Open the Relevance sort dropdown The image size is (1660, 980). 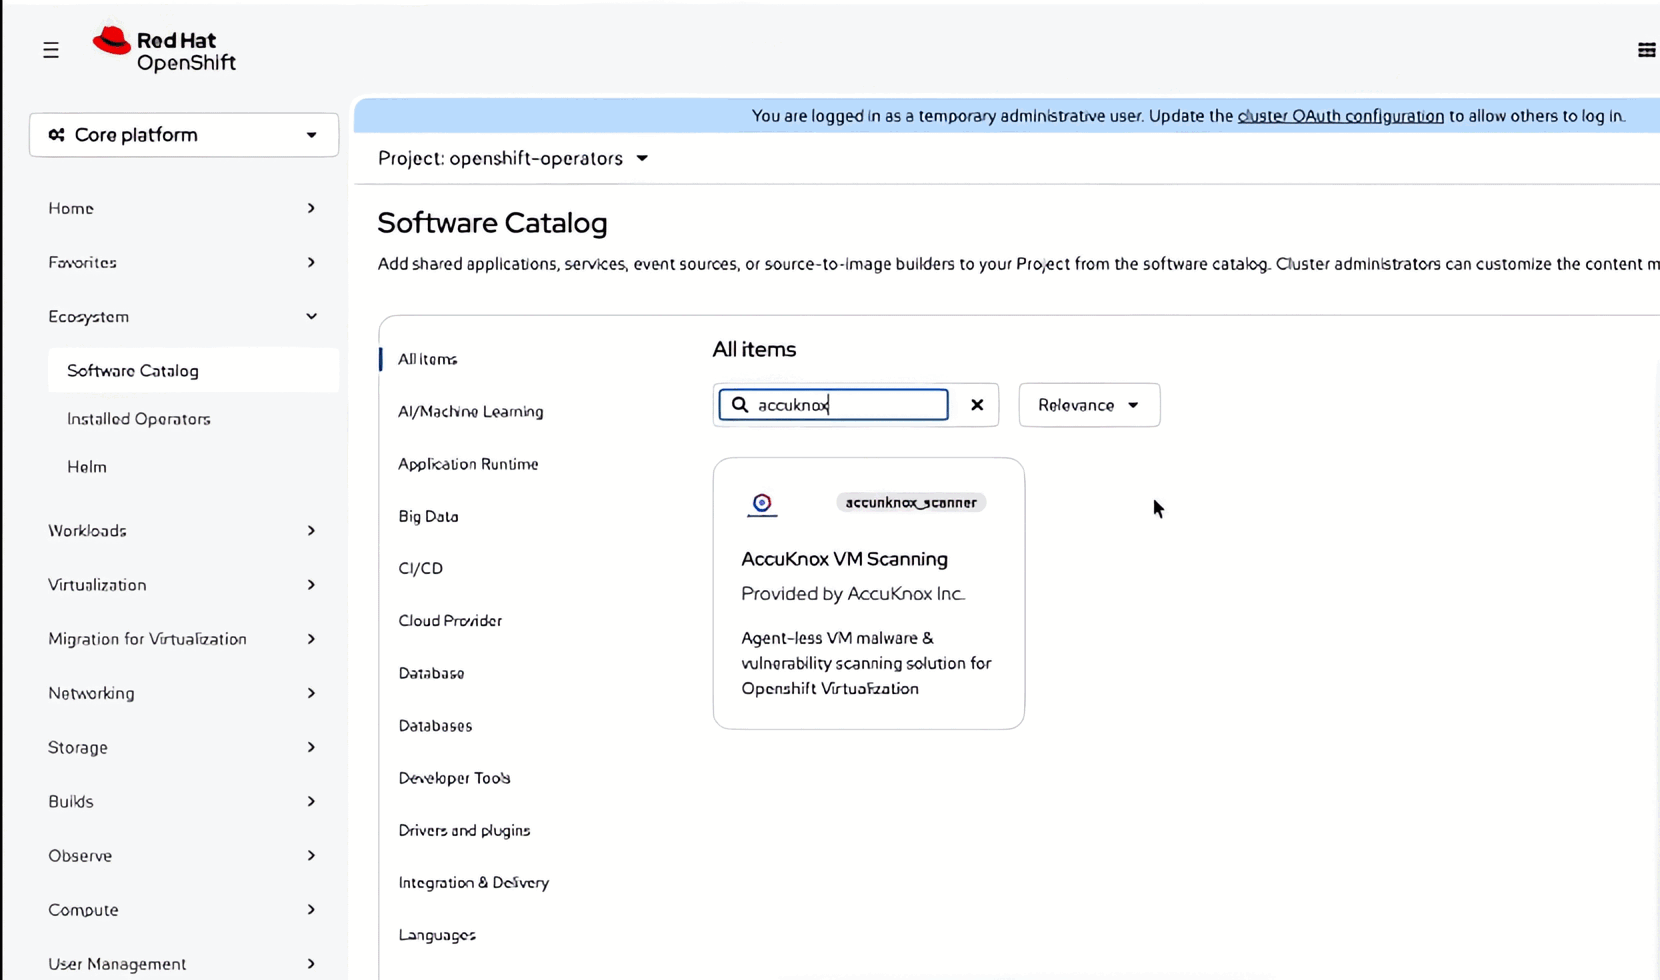point(1089,405)
